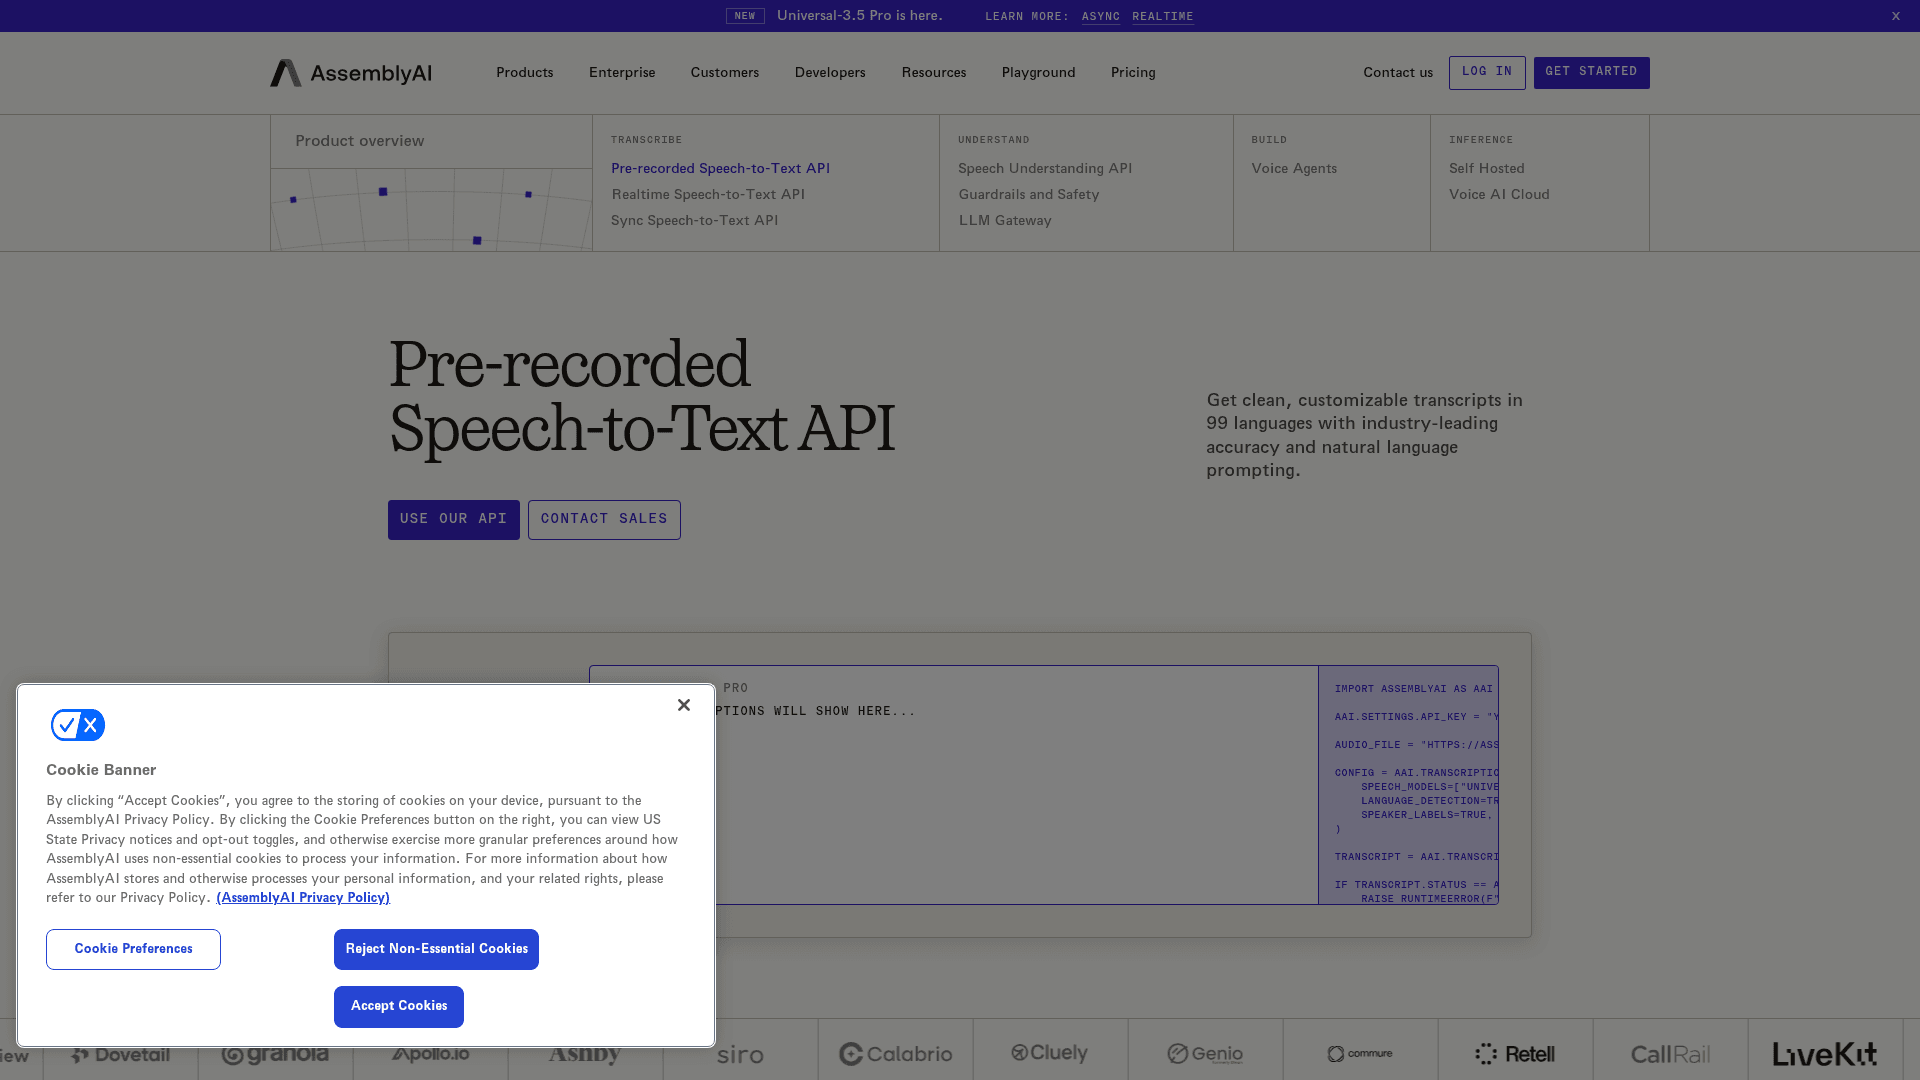Click the CallRail customer logo
This screenshot has height=1080, width=1920.
point(1670,1054)
